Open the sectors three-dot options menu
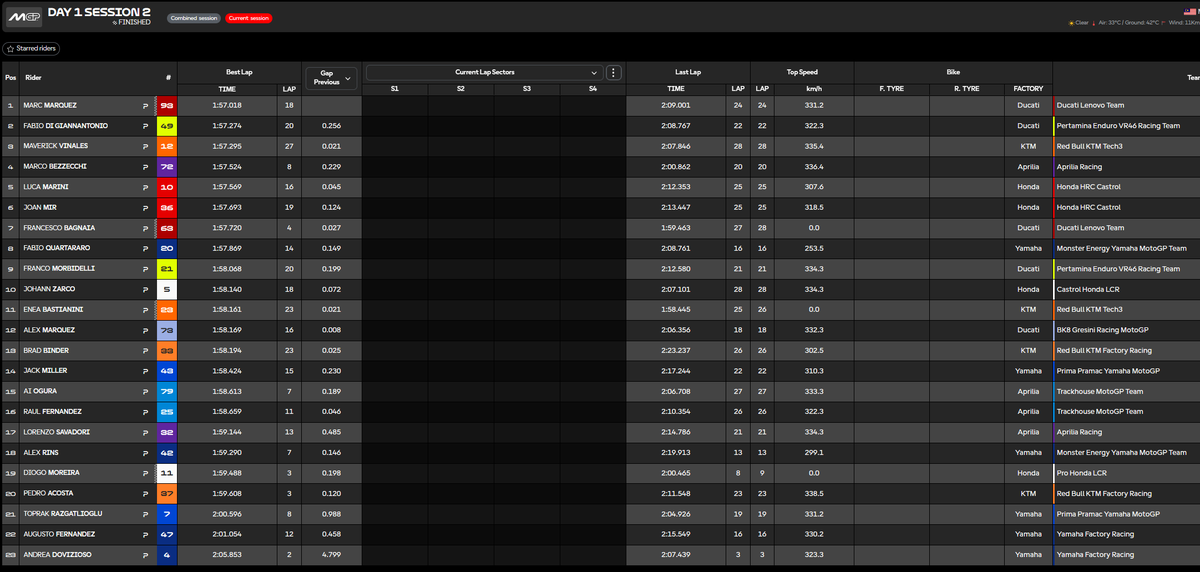This screenshot has width=1200, height=572. [614, 73]
